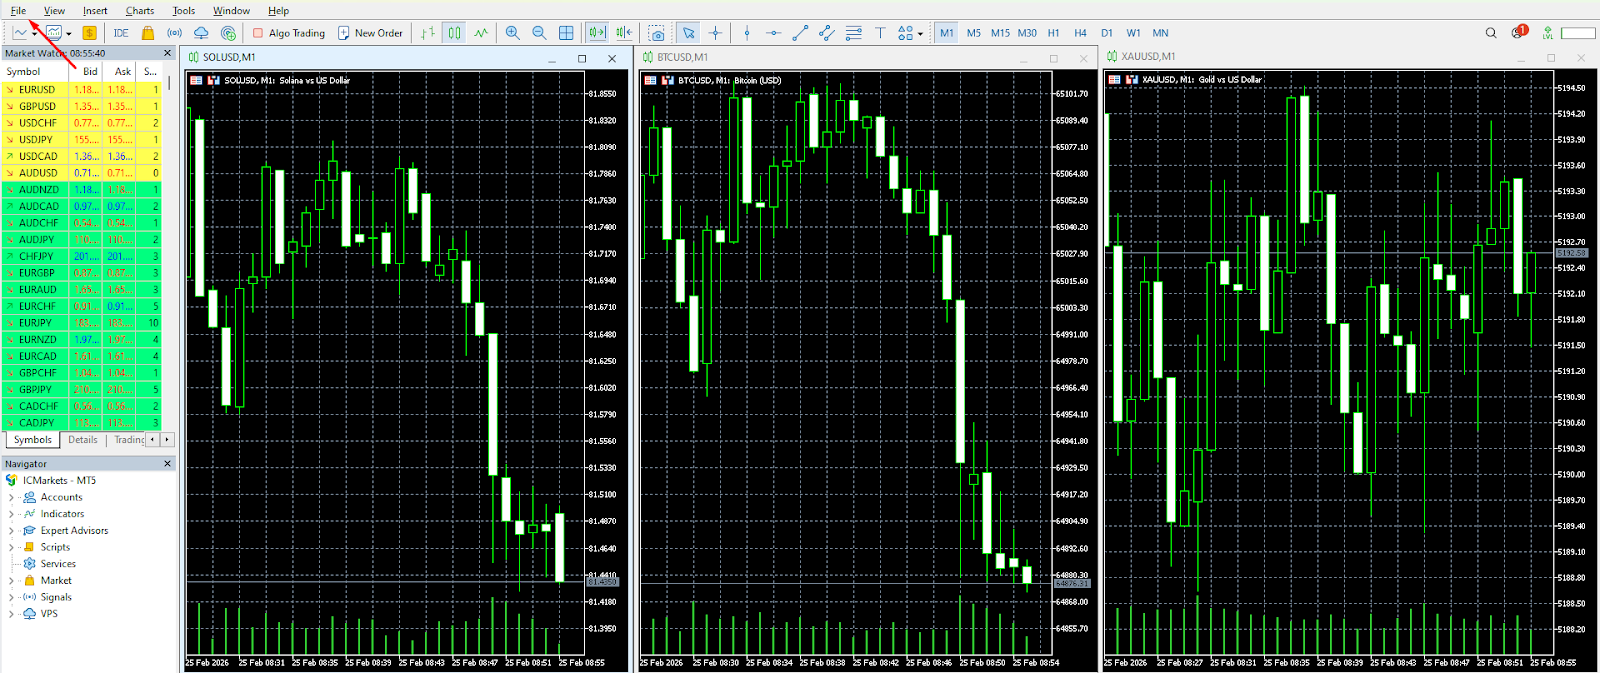1600x673 pixels.
Task: Click the New Order button
Action: (370, 33)
